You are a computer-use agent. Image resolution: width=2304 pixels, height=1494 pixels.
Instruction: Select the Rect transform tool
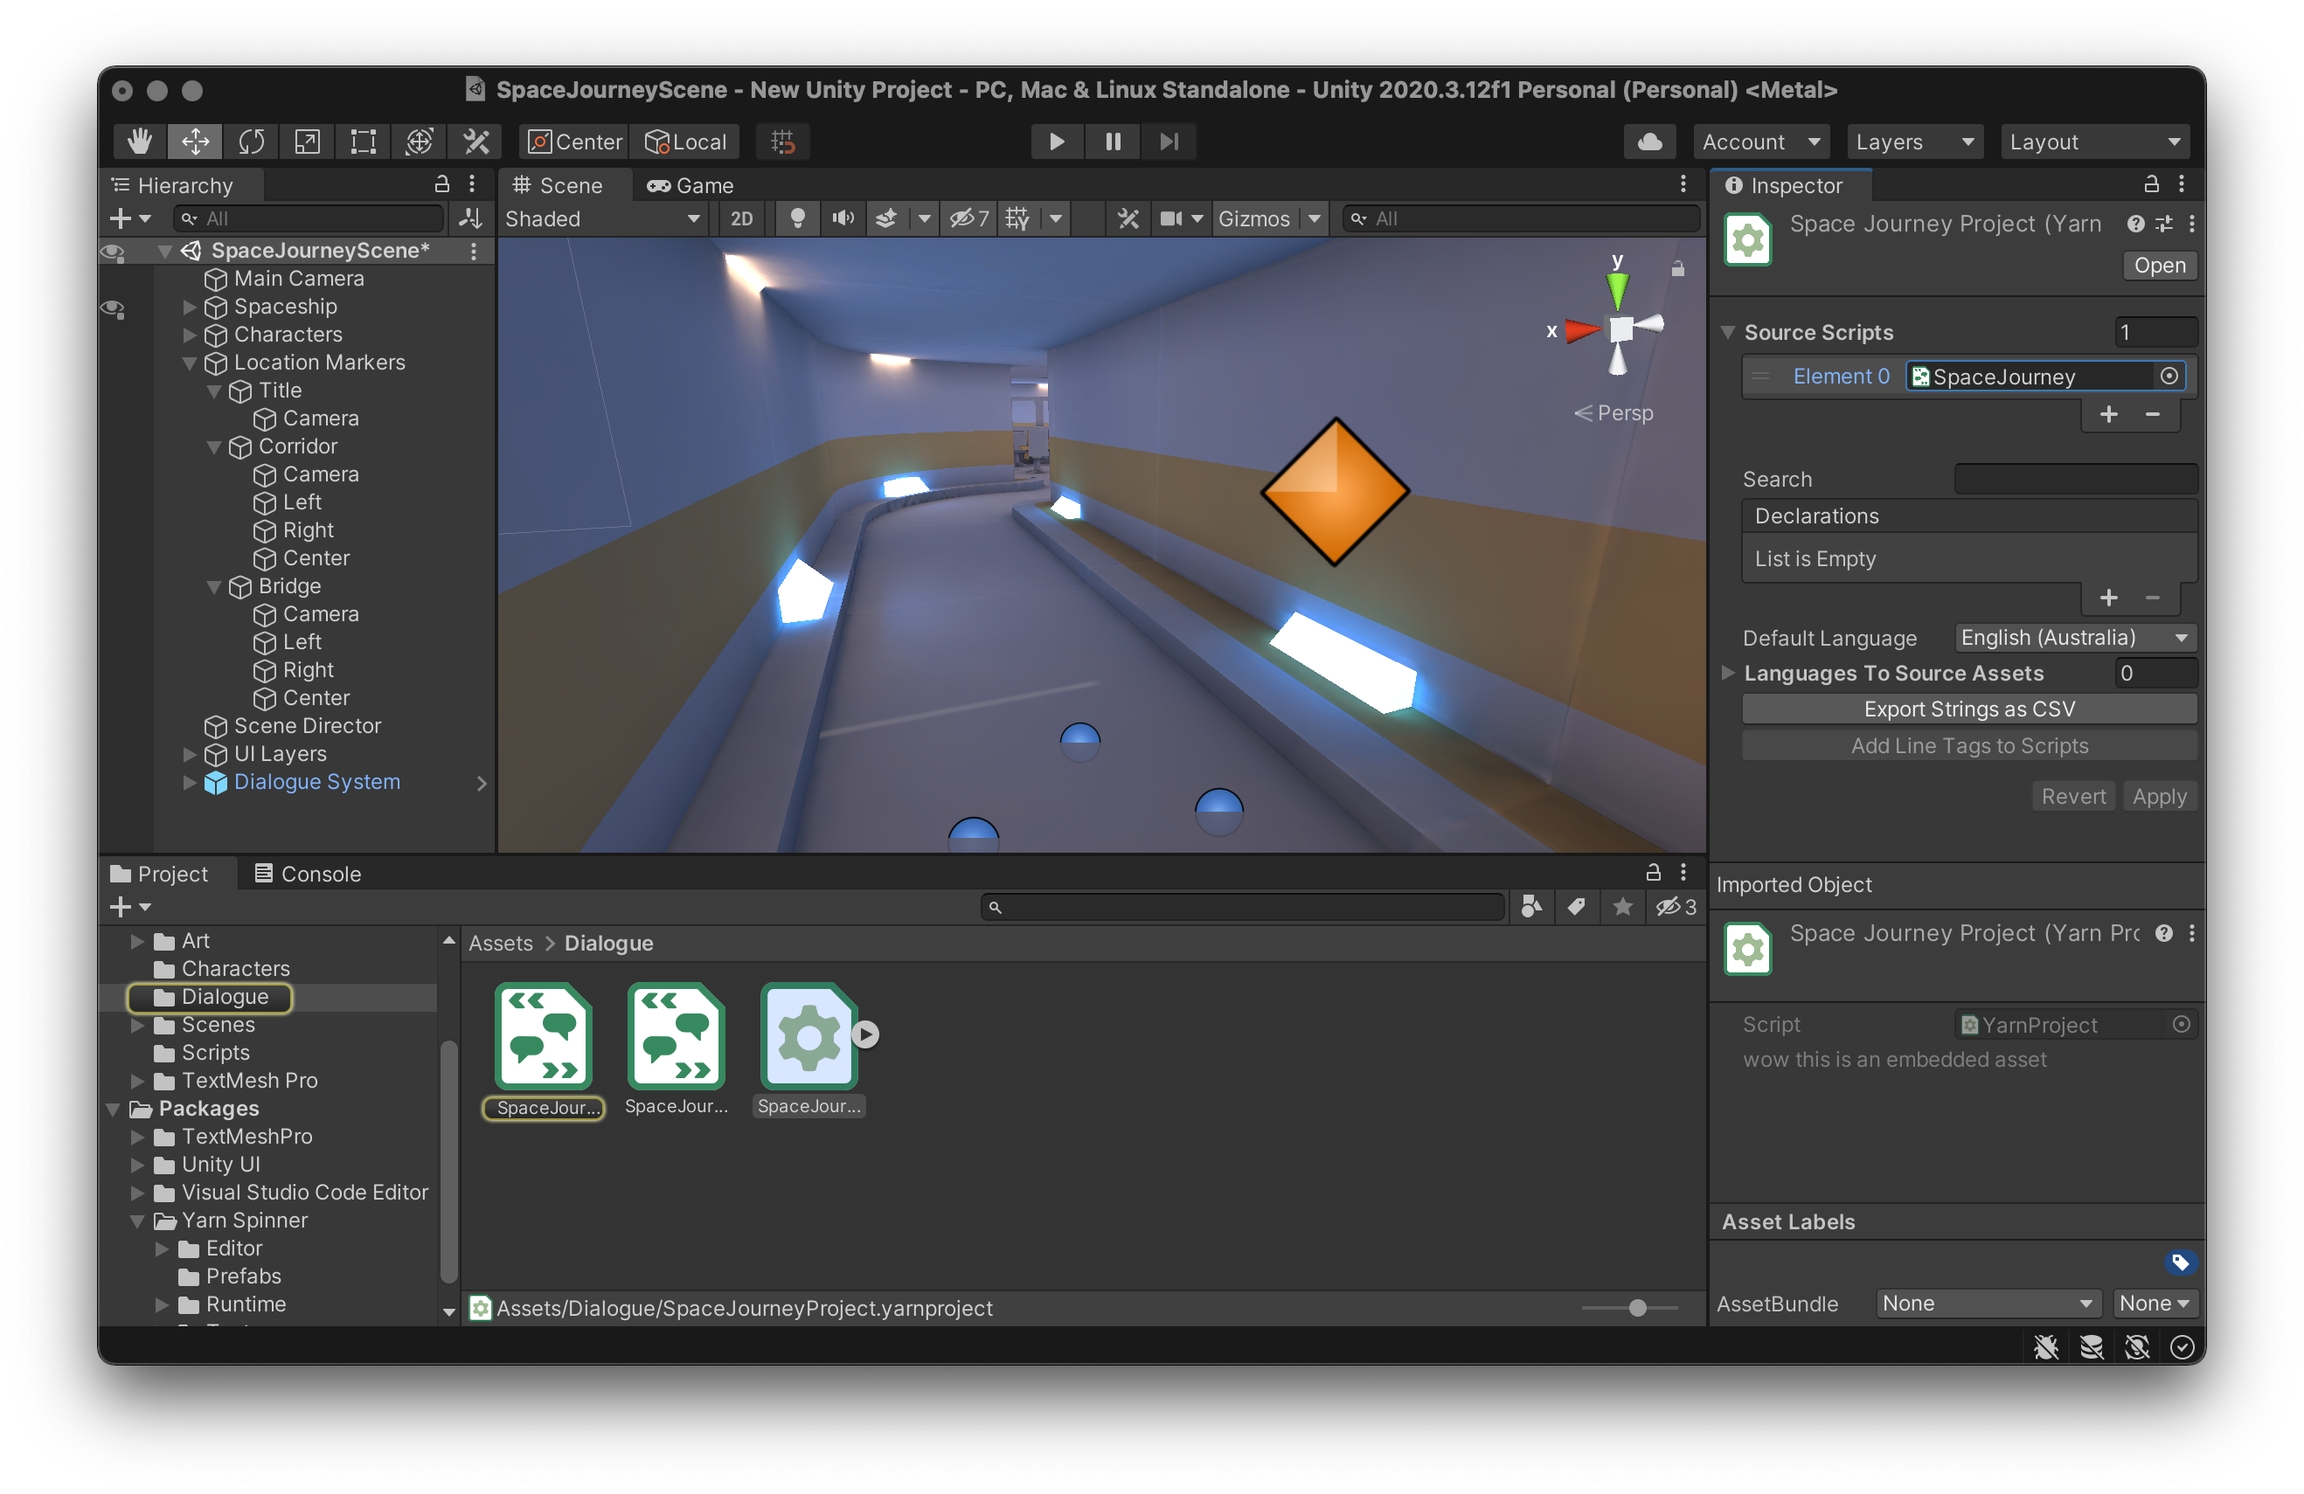[x=362, y=141]
